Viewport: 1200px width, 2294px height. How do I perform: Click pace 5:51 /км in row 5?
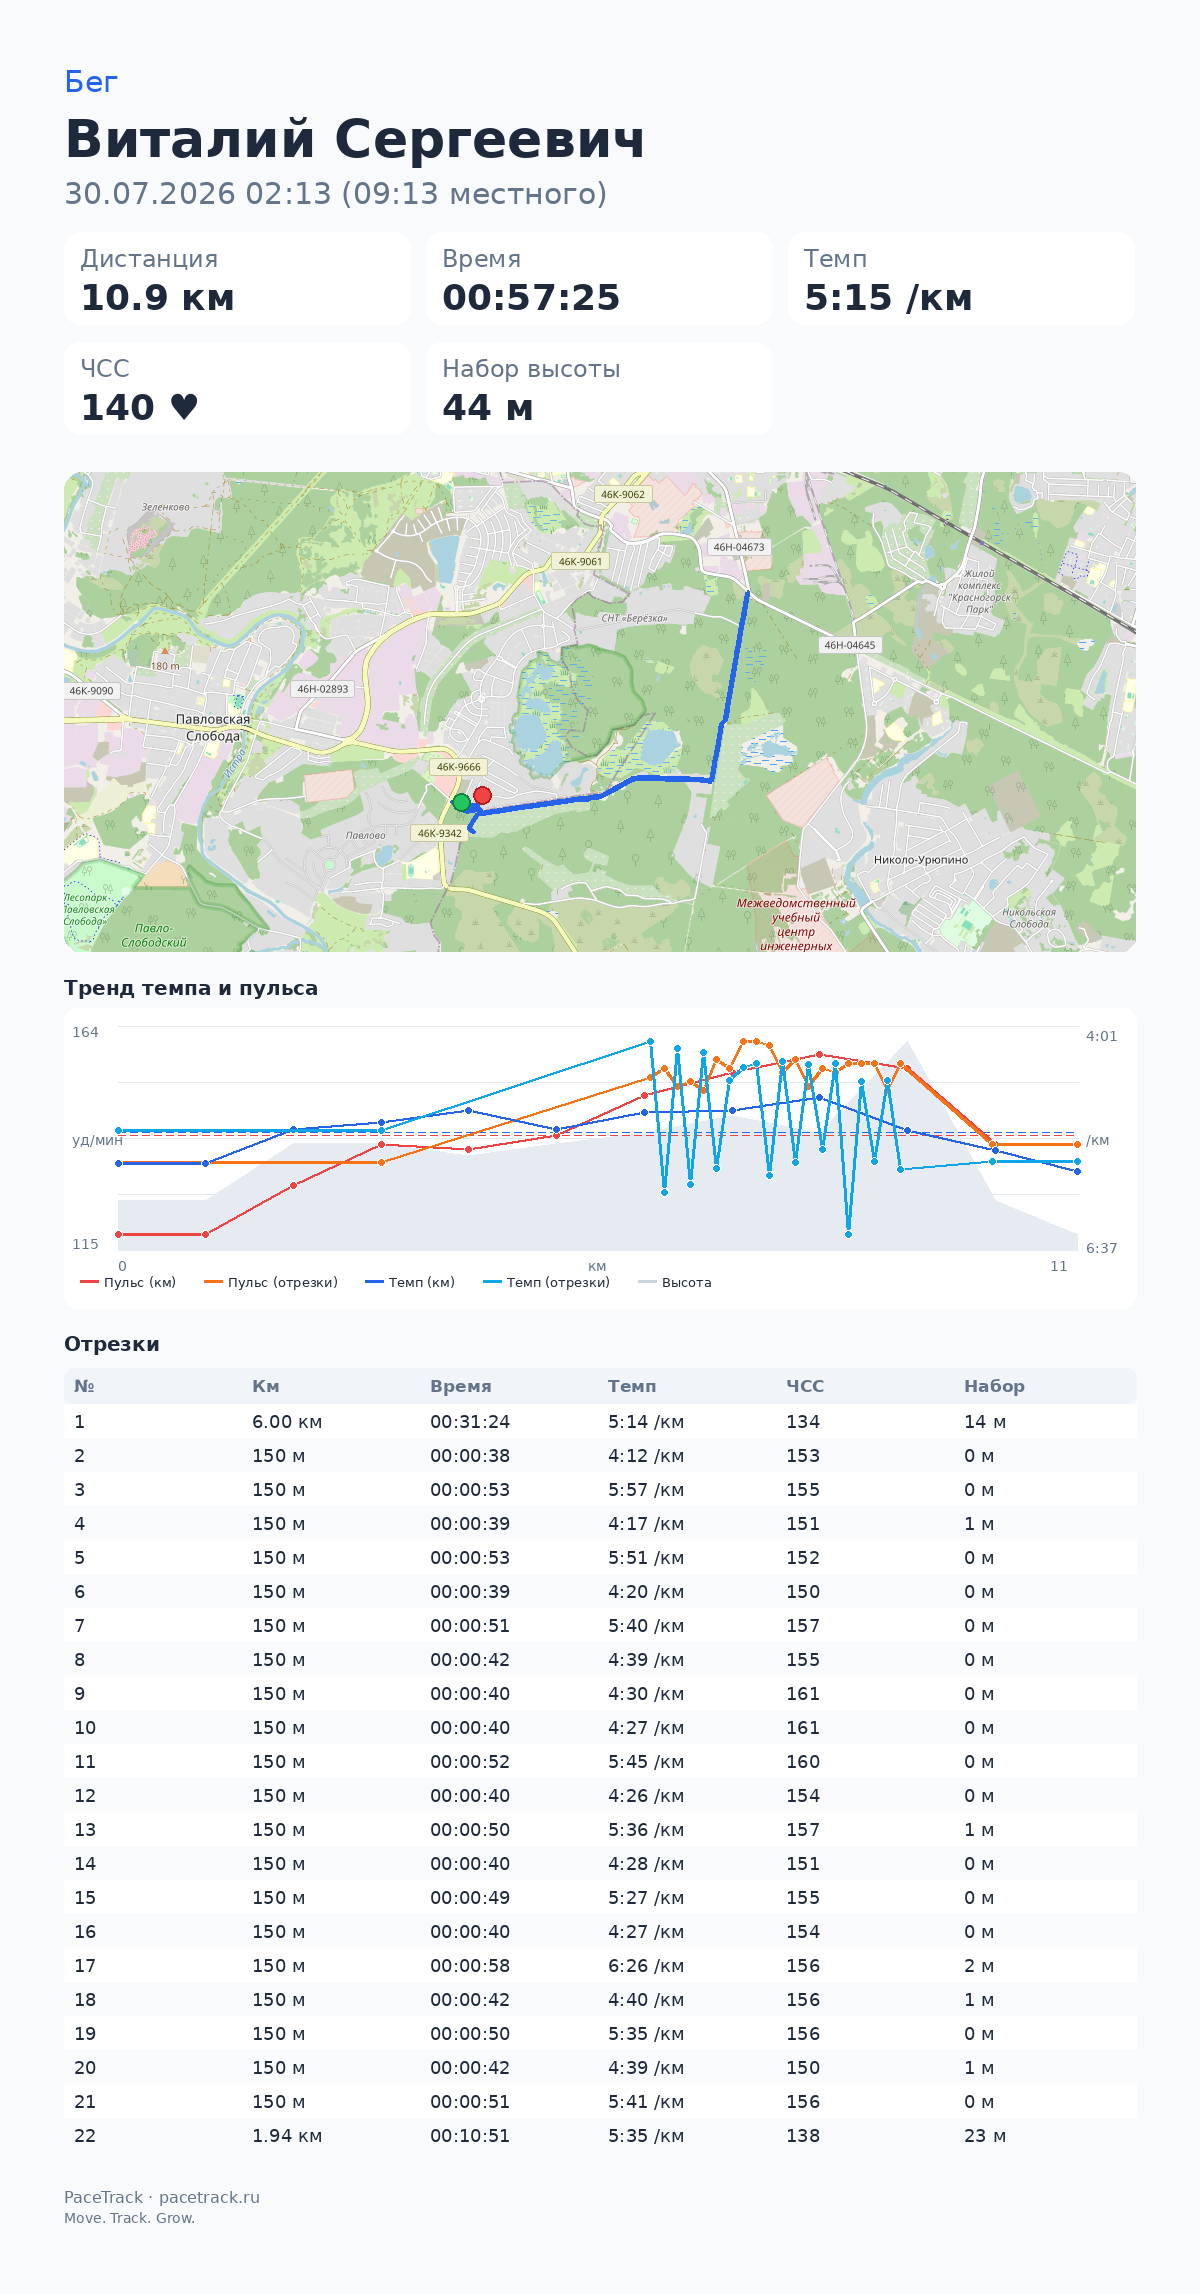tap(646, 1558)
